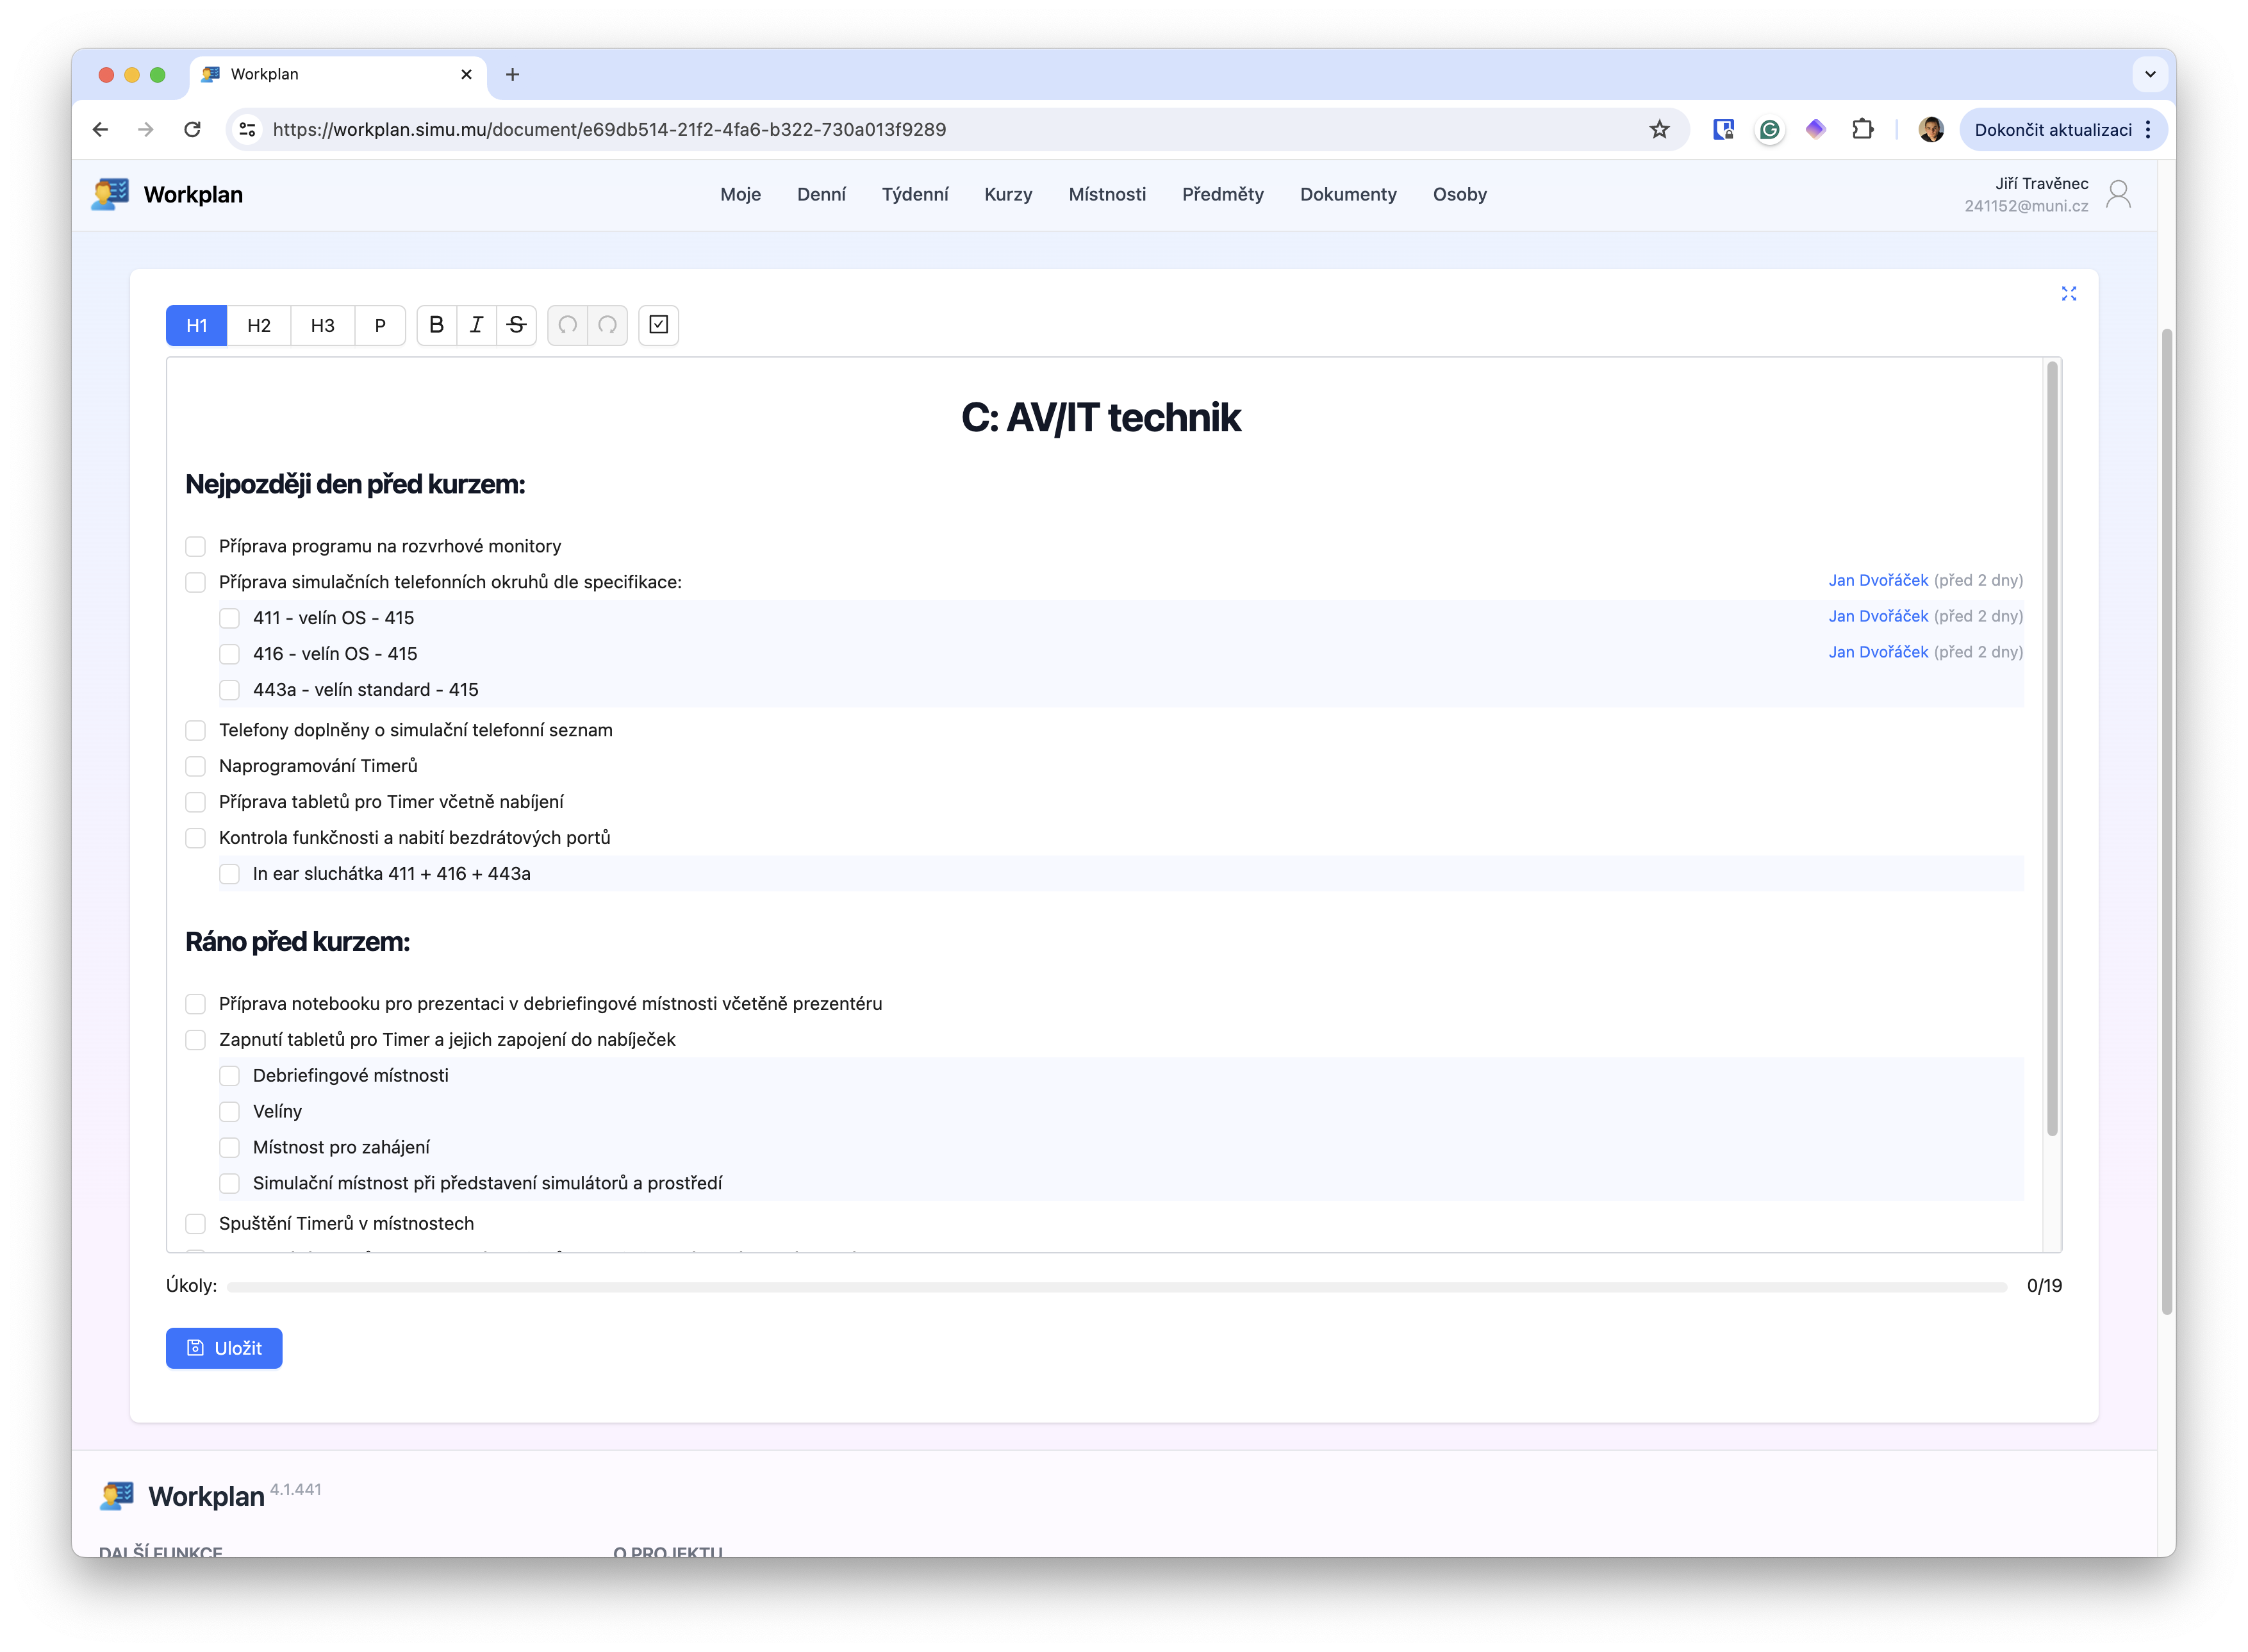
Task: Navigate to the Dokumenty section
Action: 1348,194
